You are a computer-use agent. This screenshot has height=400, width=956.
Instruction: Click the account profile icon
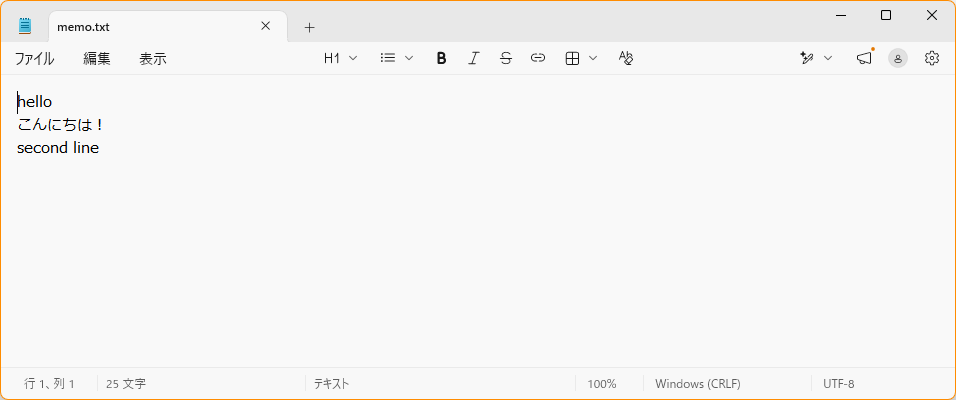tap(897, 59)
